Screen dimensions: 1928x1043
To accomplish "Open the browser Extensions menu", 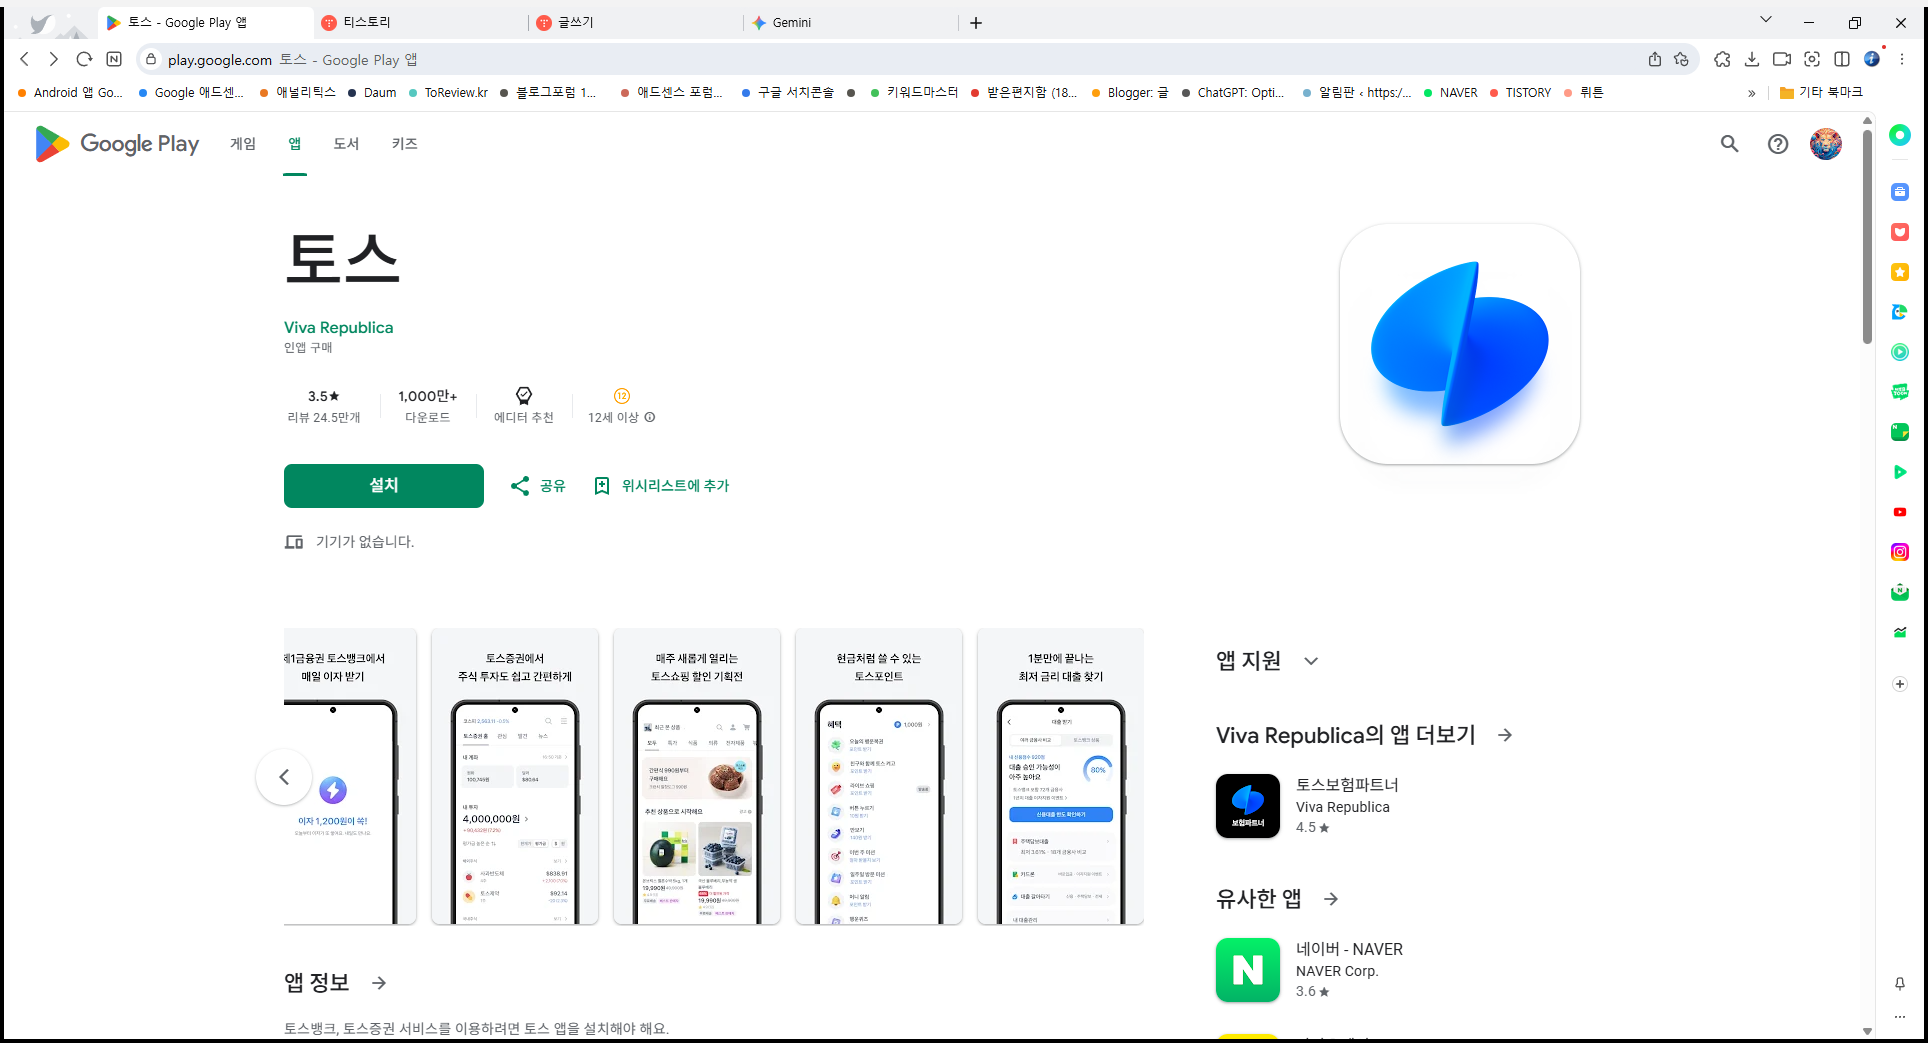I will pos(1722,59).
